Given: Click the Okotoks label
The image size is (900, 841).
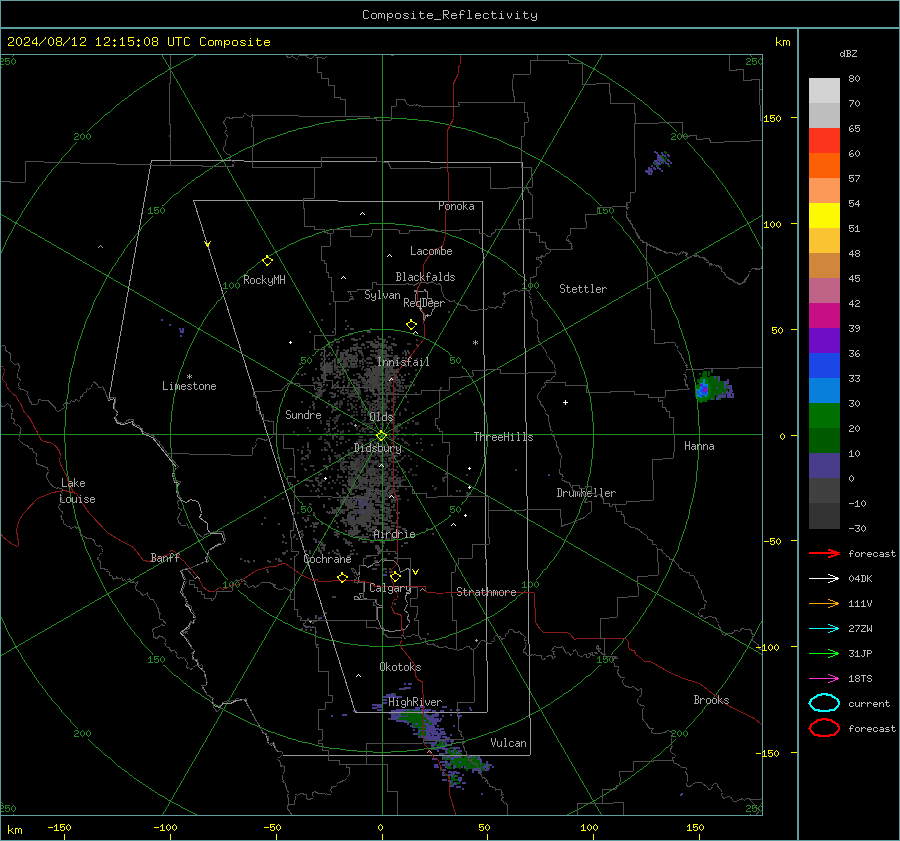Looking at the screenshot, I should (400, 667).
